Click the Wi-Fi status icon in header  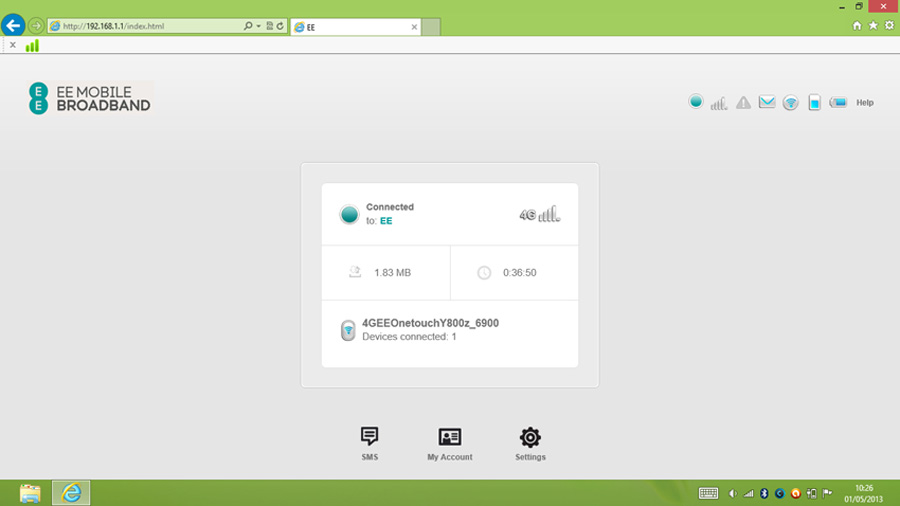790,103
